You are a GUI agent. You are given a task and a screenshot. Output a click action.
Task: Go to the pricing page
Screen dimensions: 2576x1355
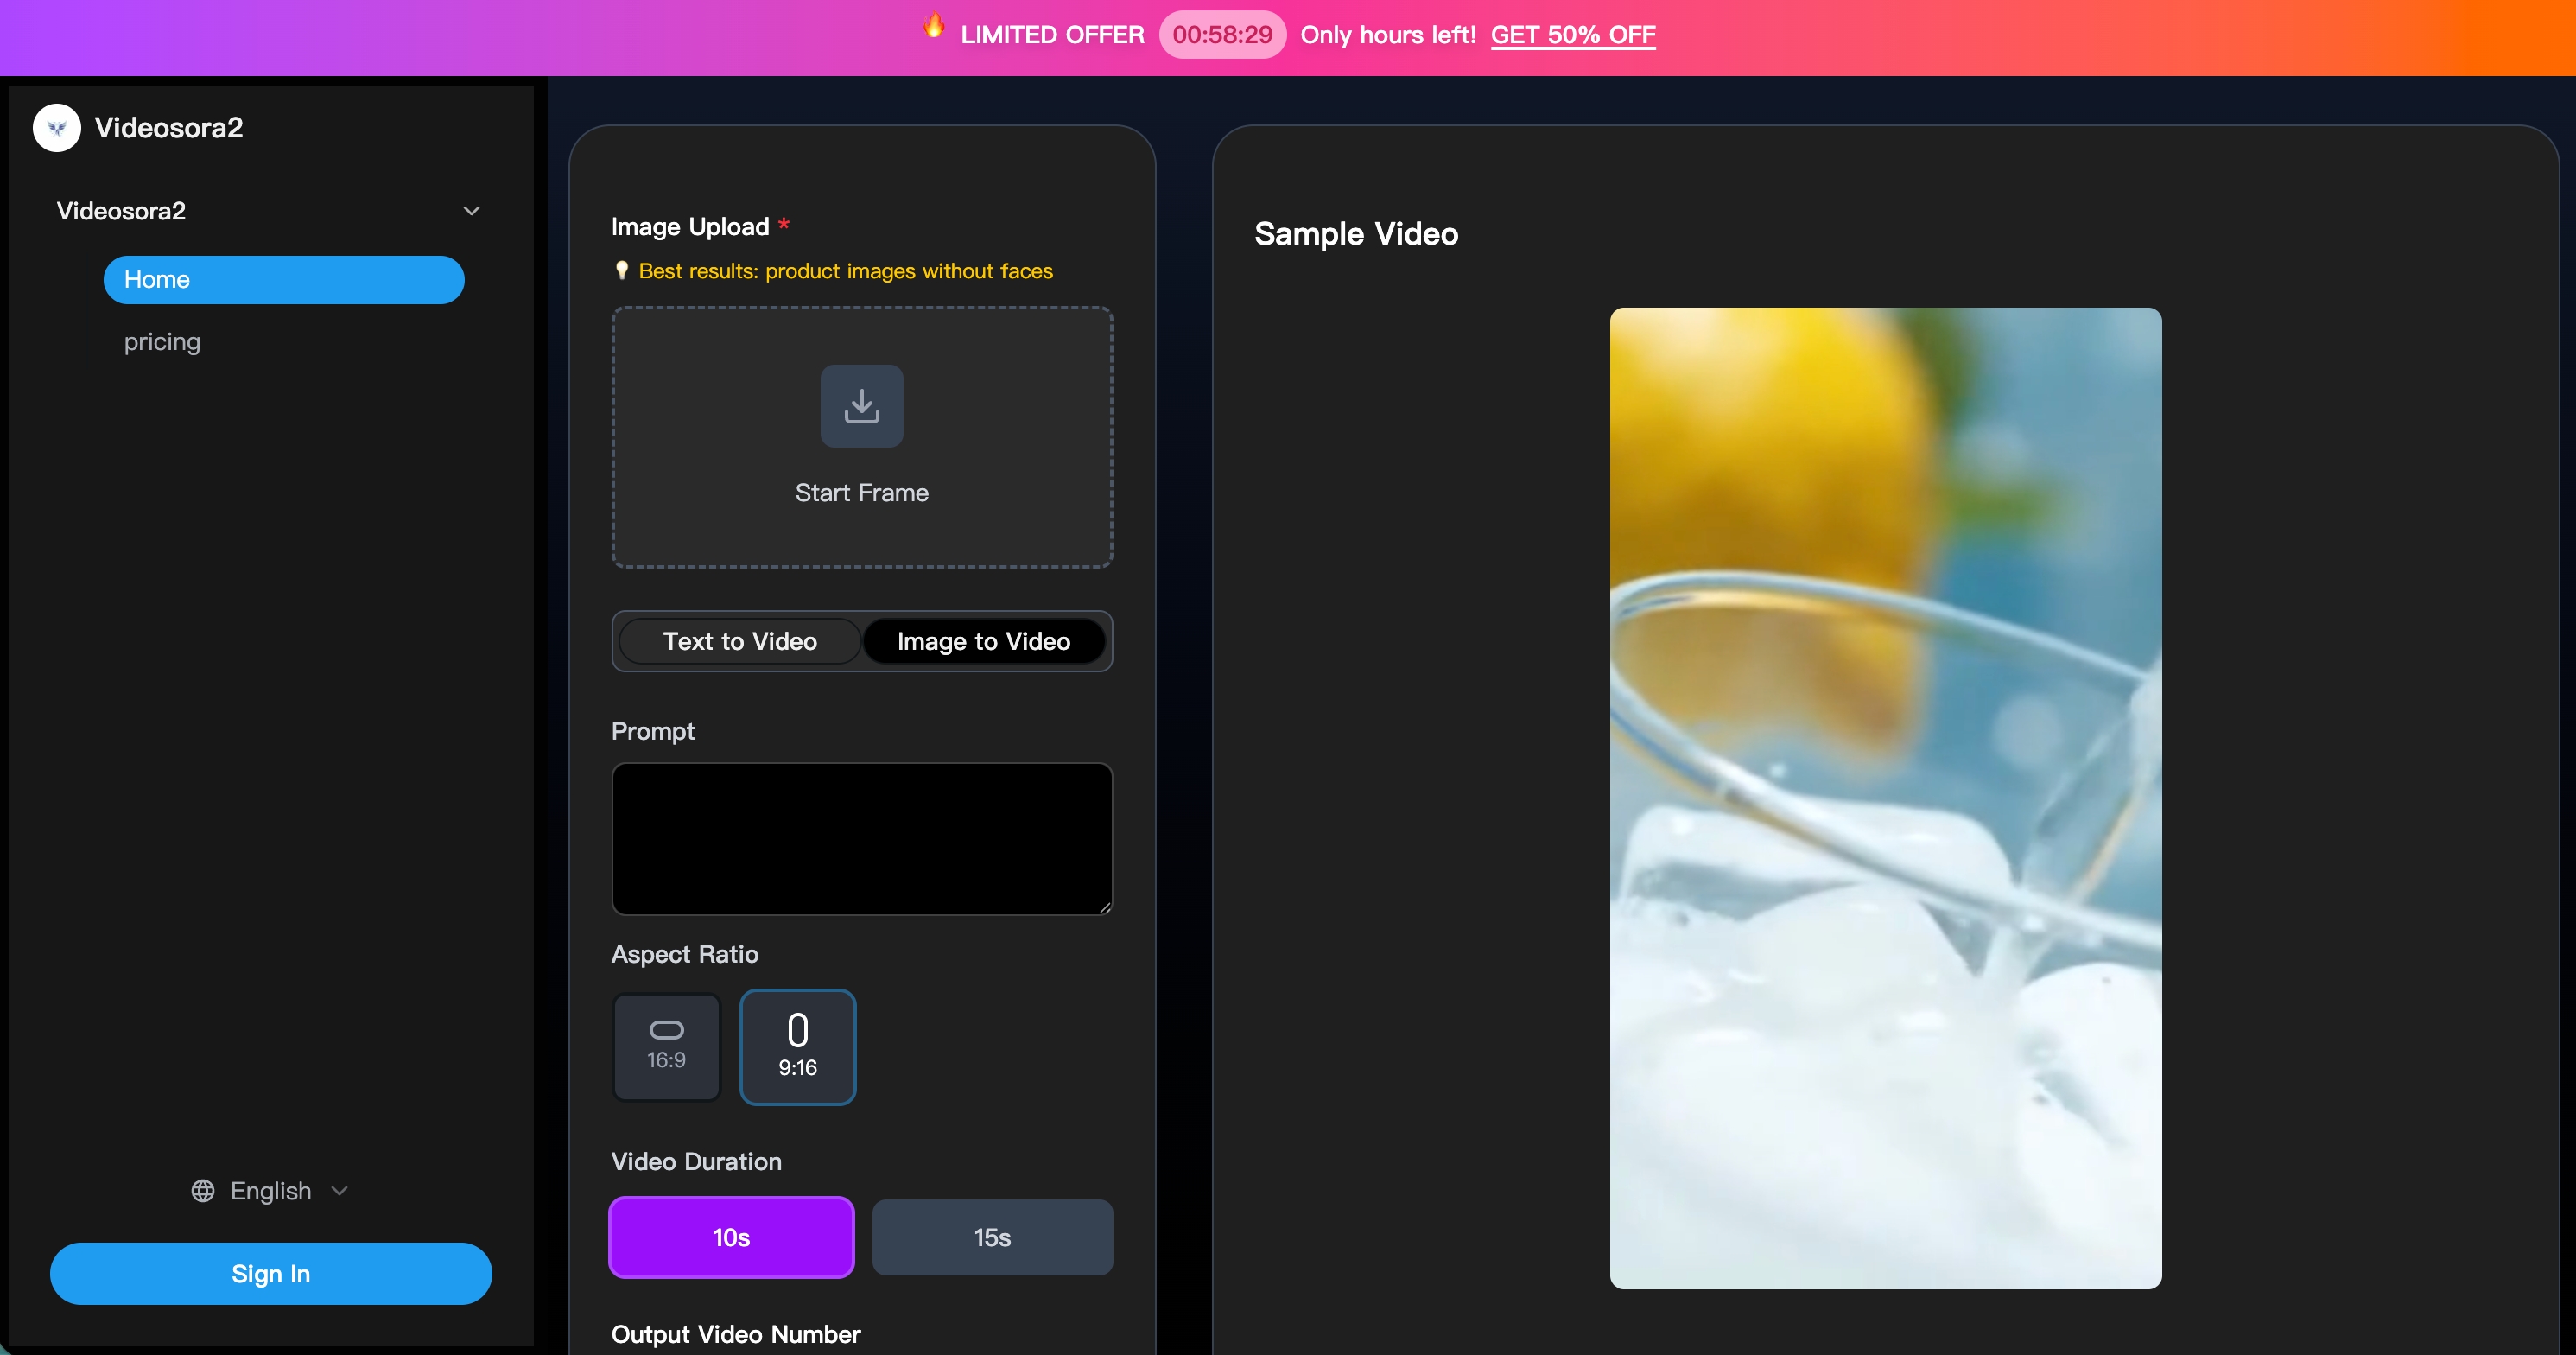coord(162,342)
